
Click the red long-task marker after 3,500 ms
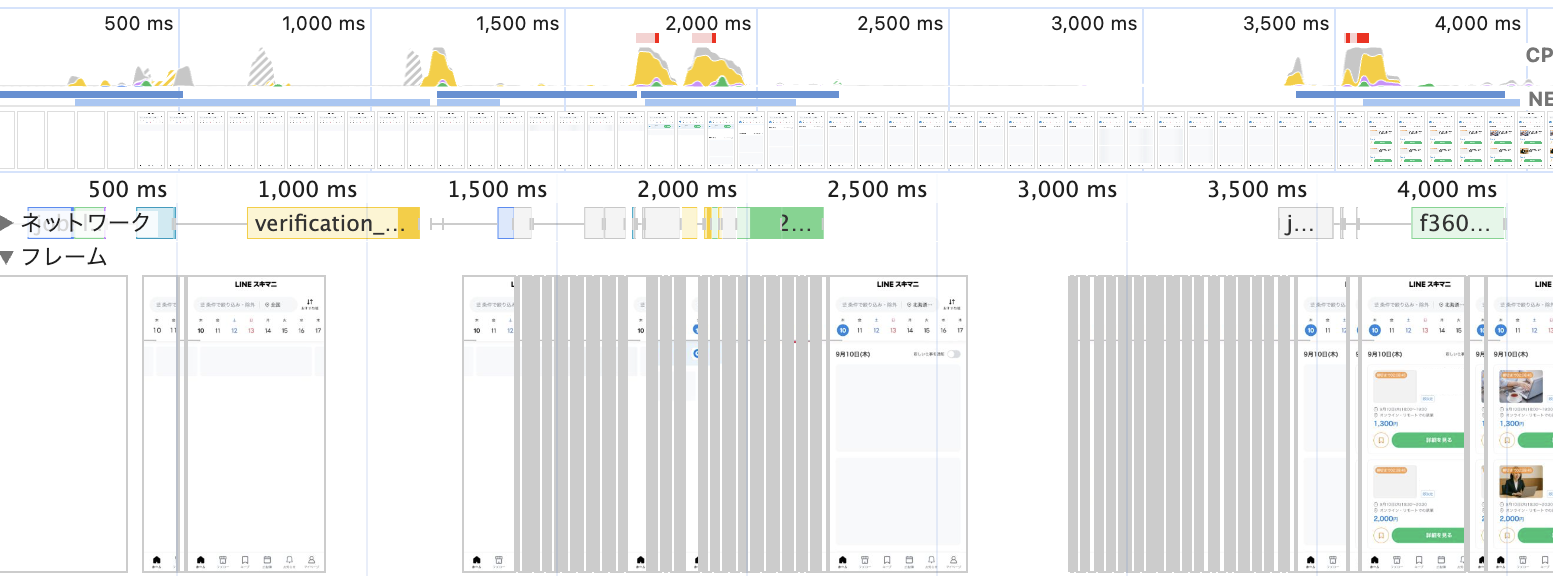coord(1357,38)
